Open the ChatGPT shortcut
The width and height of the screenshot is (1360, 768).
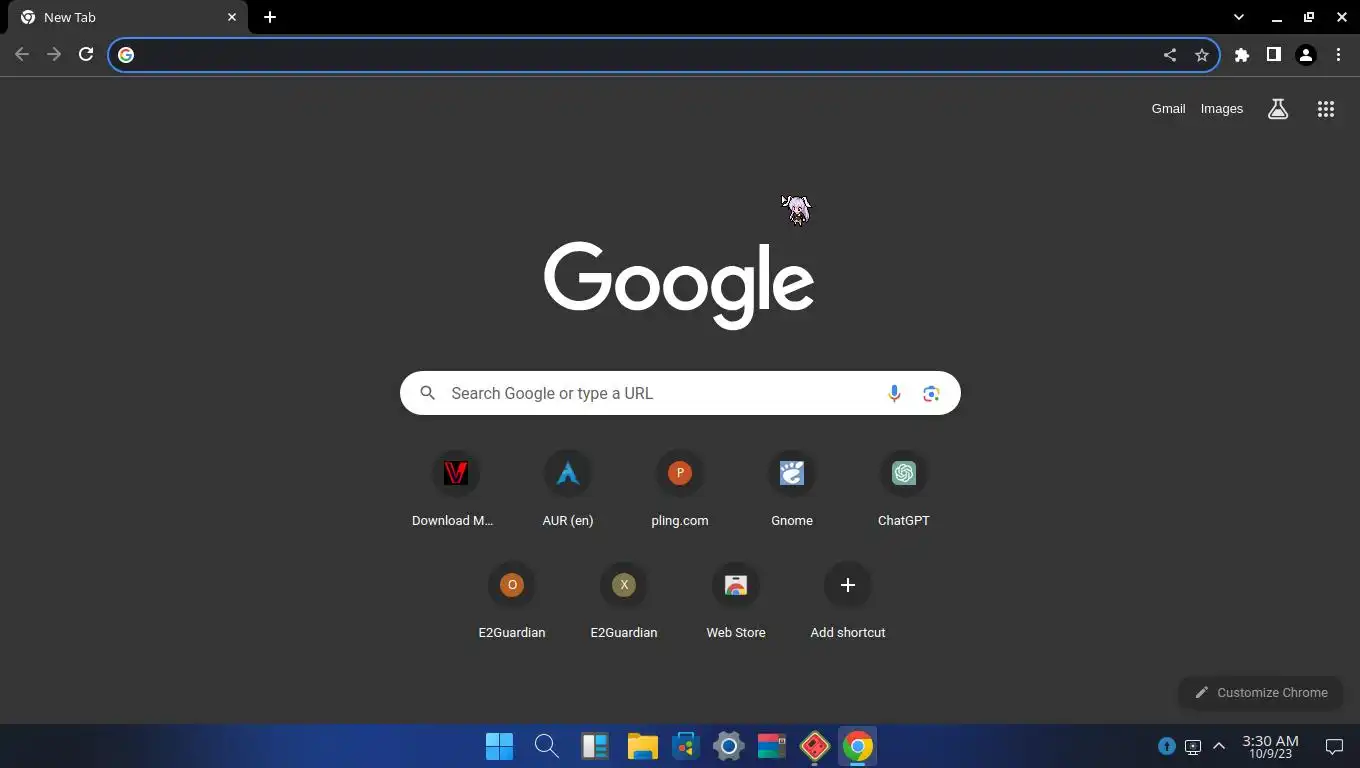[x=904, y=489]
